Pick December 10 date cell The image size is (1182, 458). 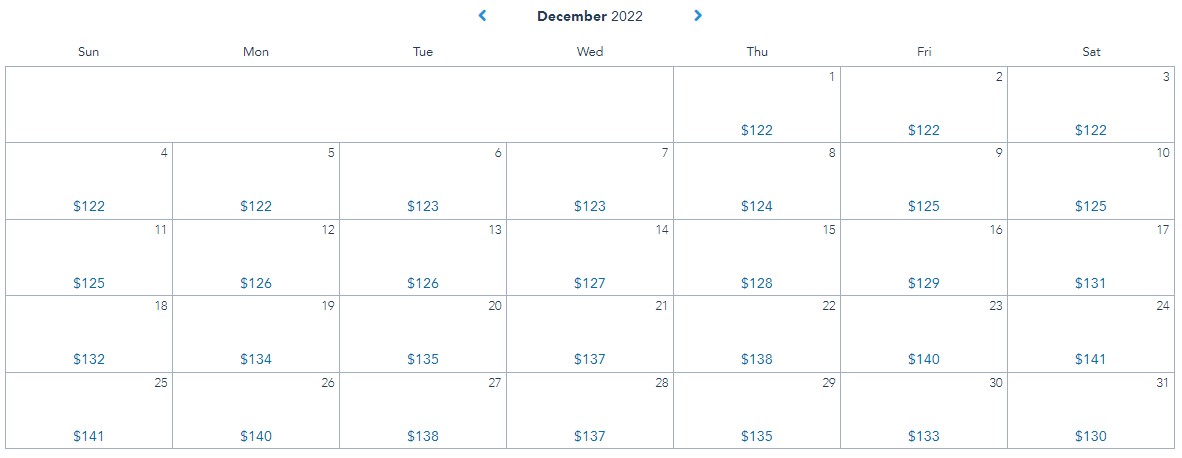point(1091,182)
